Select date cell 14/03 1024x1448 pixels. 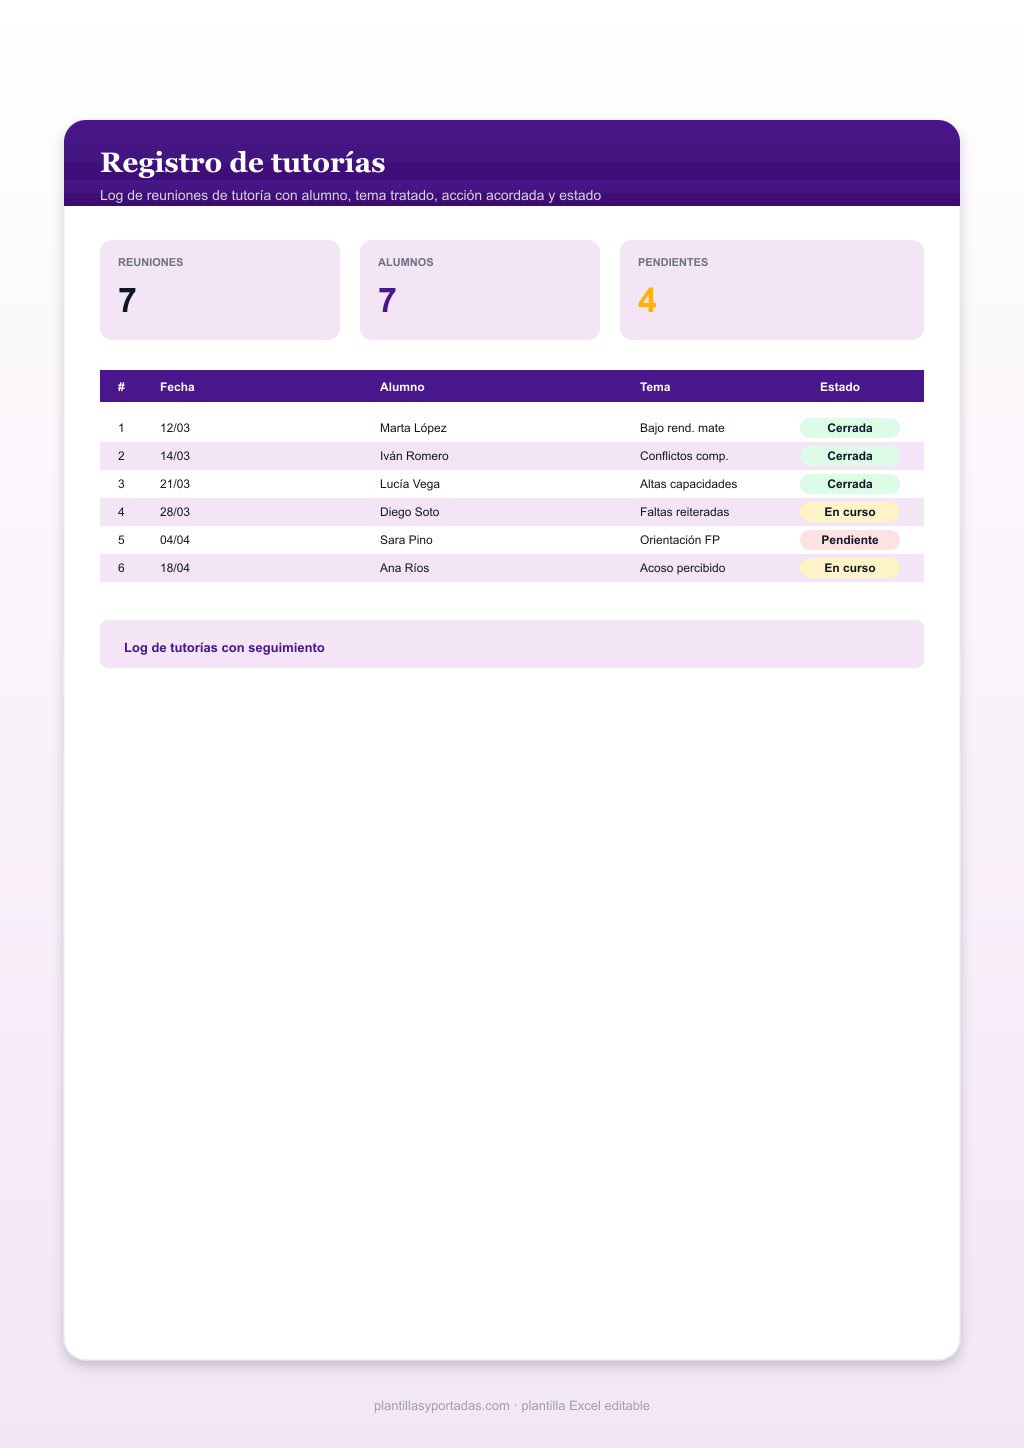point(175,456)
